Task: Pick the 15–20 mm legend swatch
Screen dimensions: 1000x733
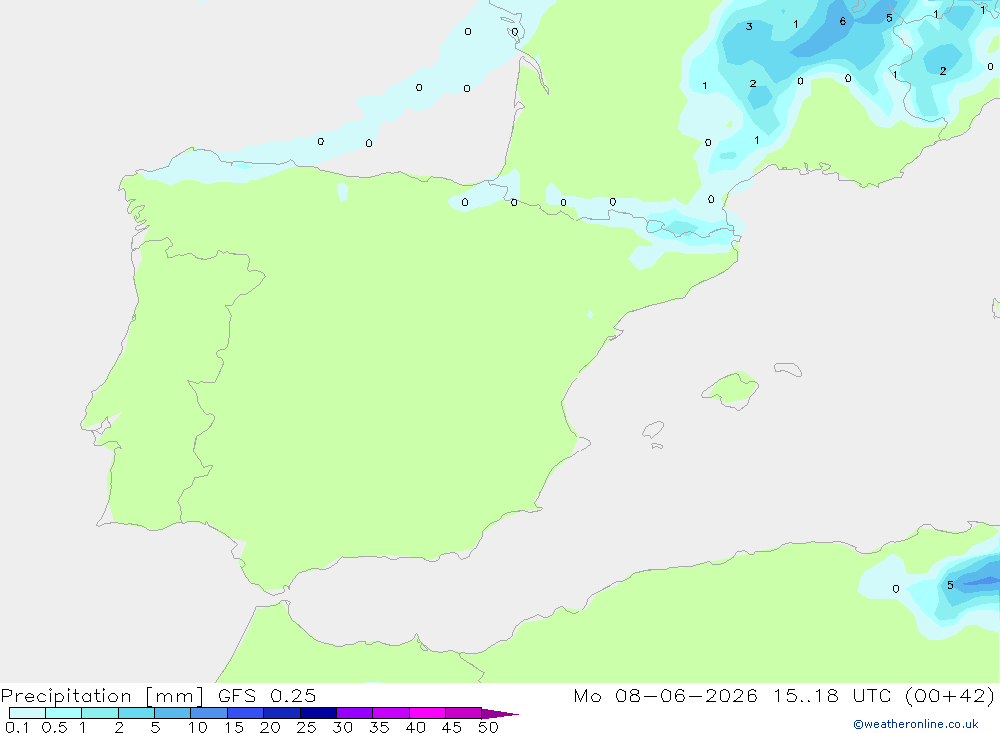Action: (x=245, y=713)
